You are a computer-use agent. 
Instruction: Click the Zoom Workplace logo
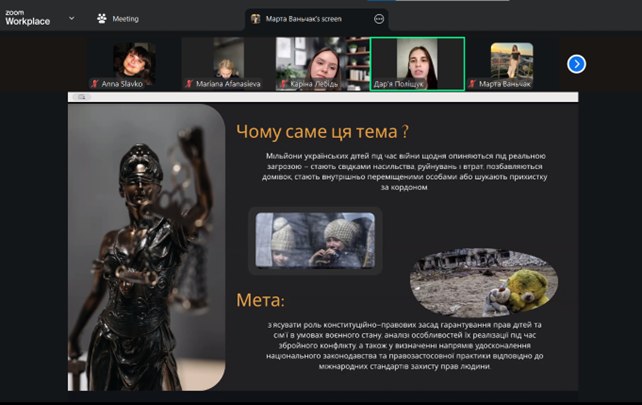point(29,17)
